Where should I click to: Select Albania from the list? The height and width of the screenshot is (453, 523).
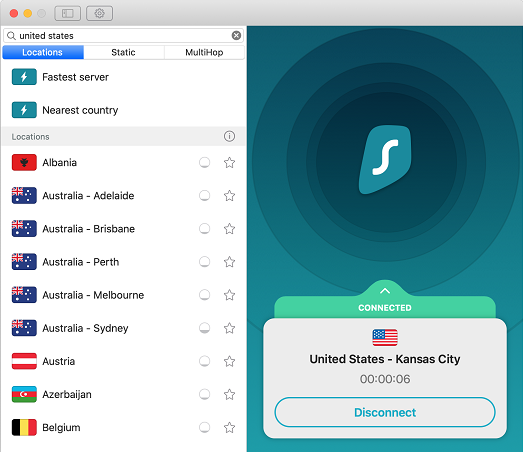pos(123,162)
